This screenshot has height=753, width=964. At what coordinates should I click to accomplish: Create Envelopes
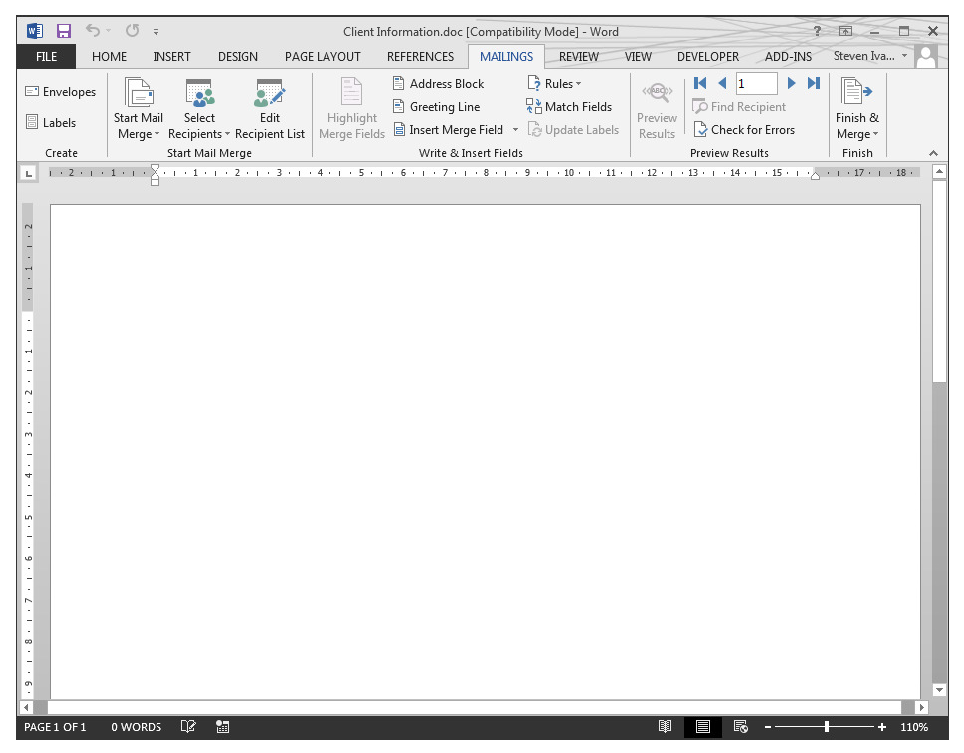[60, 92]
